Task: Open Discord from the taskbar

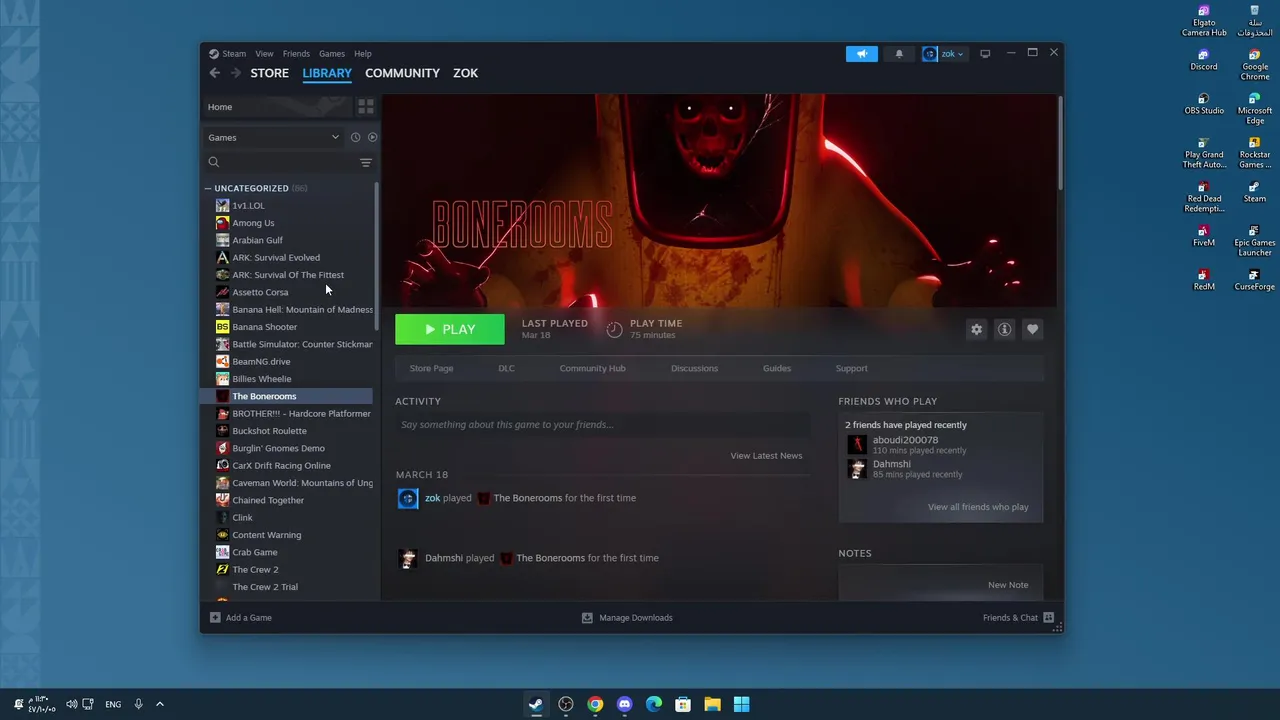Action: click(625, 704)
